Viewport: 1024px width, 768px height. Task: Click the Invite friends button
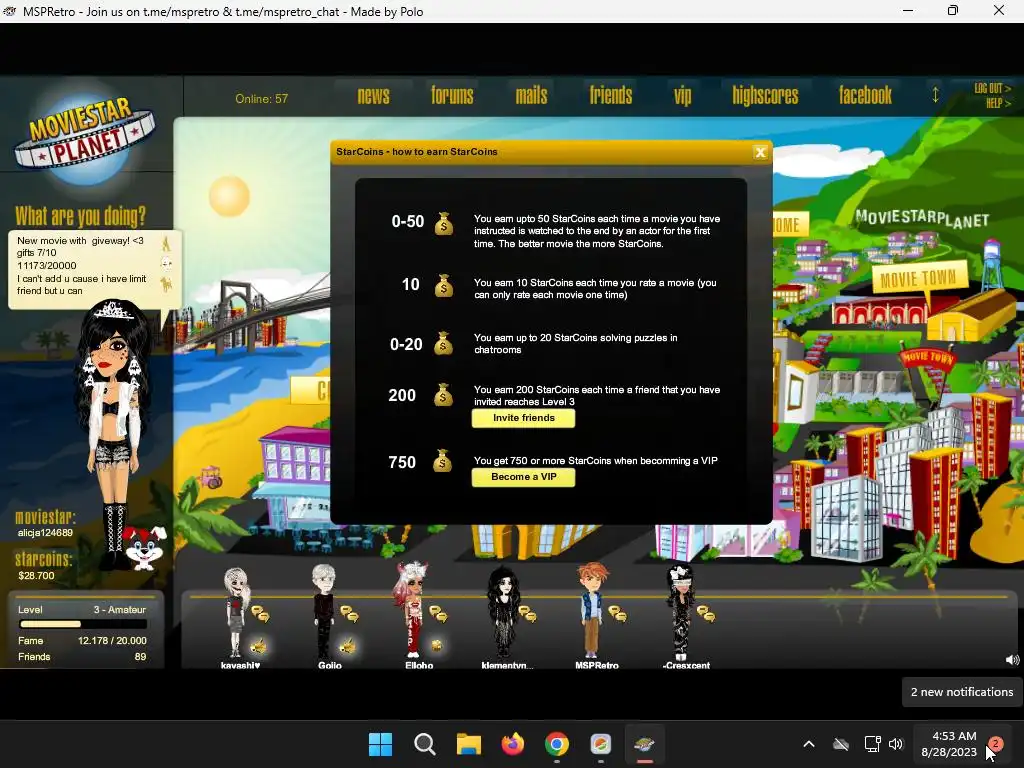523,418
